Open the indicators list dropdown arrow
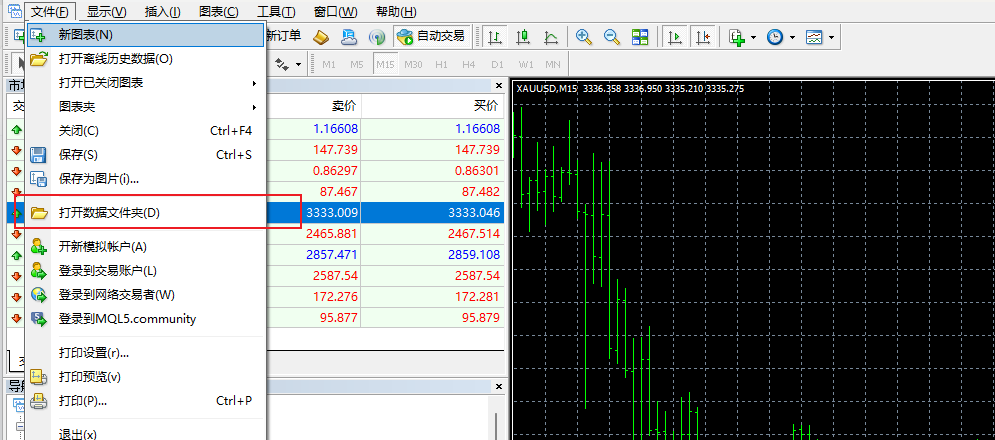The width and height of the screenshot is (995, 440). point(752,37)
